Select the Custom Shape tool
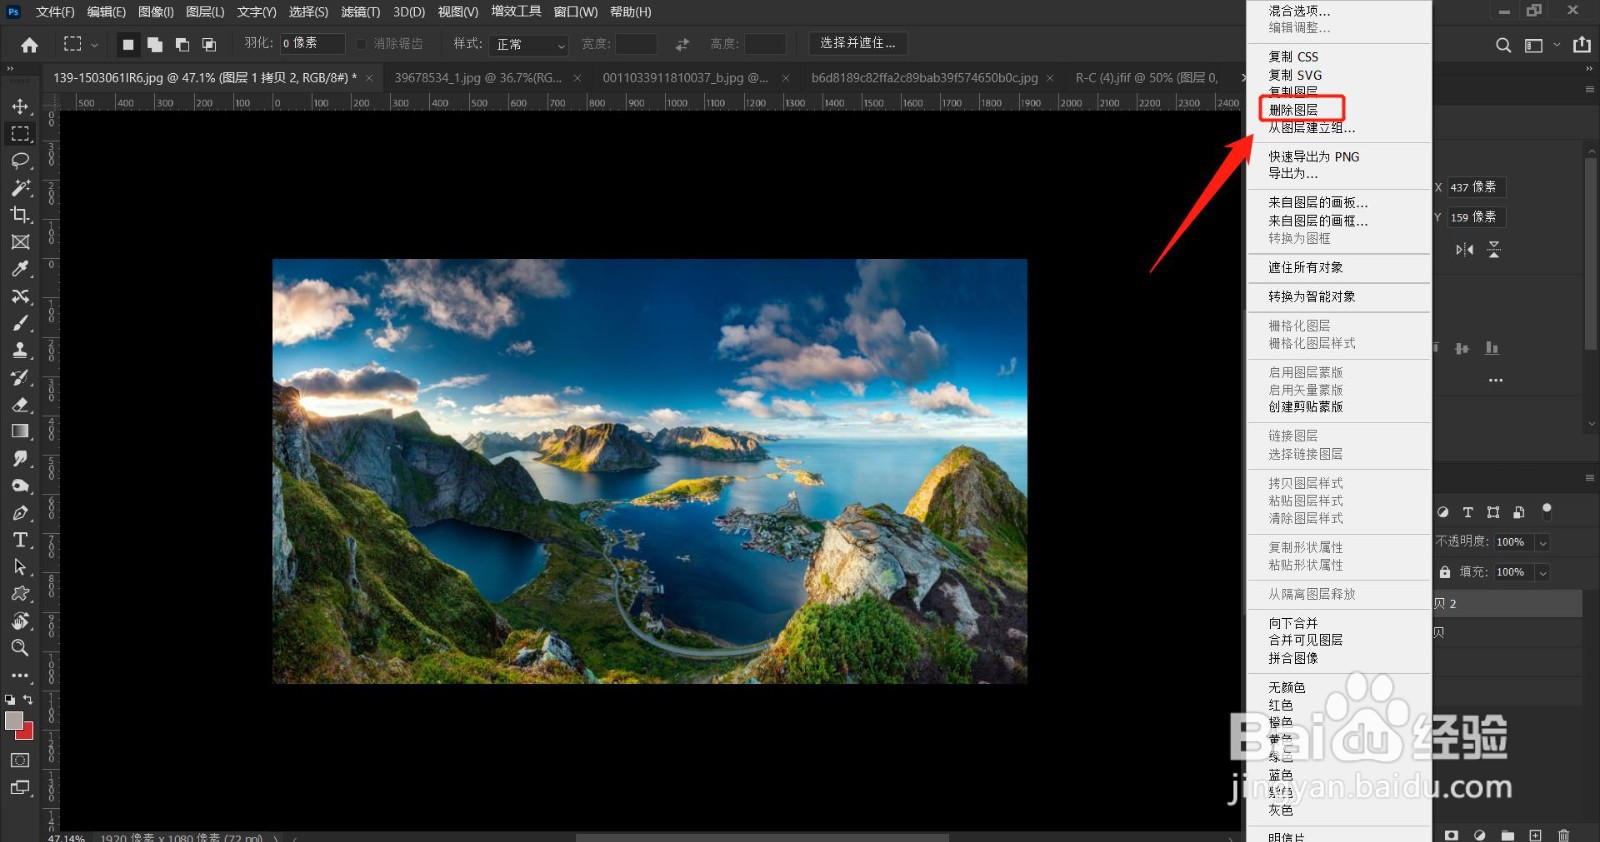1600x842 pixels. (x=20, y=594)
